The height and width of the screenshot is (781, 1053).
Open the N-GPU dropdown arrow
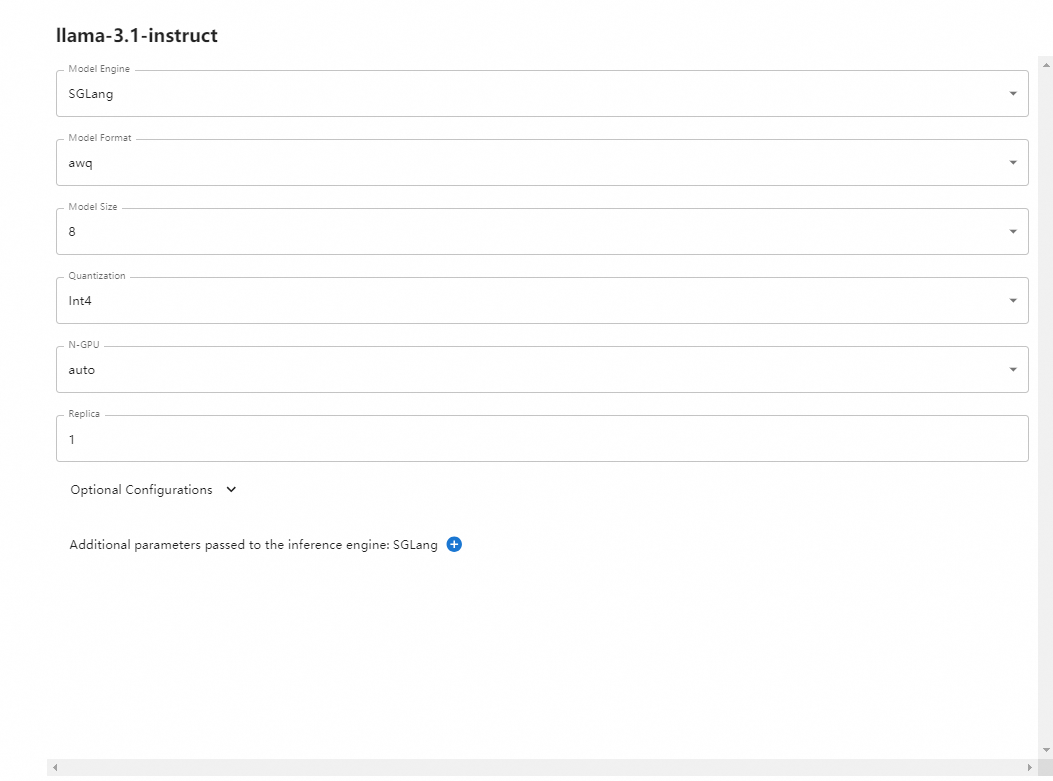[x=1013, y=370]
